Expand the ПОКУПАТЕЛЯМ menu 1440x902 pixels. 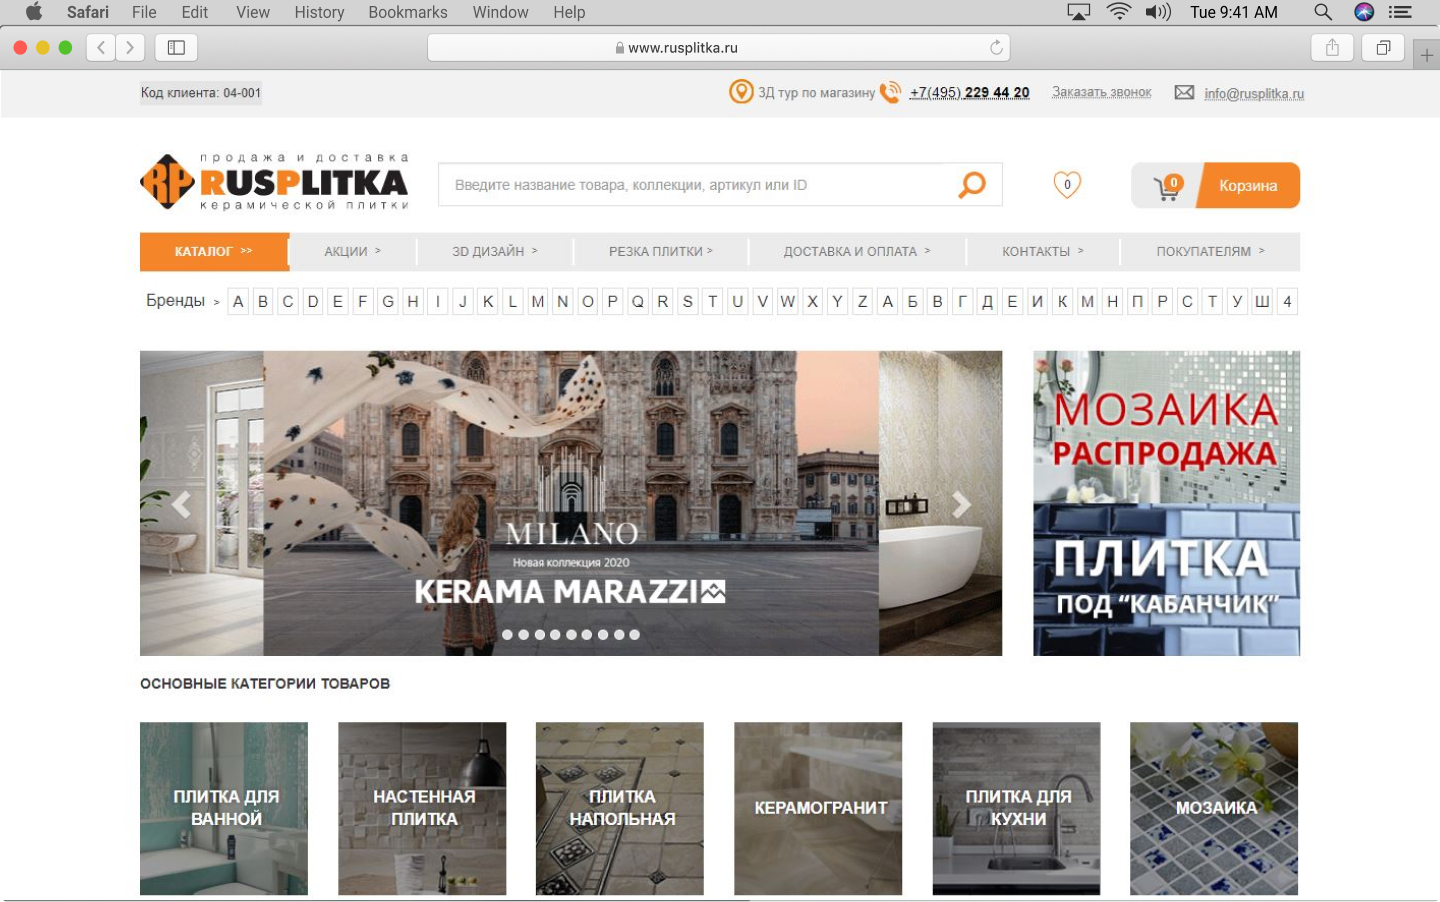pos(1209,252)
